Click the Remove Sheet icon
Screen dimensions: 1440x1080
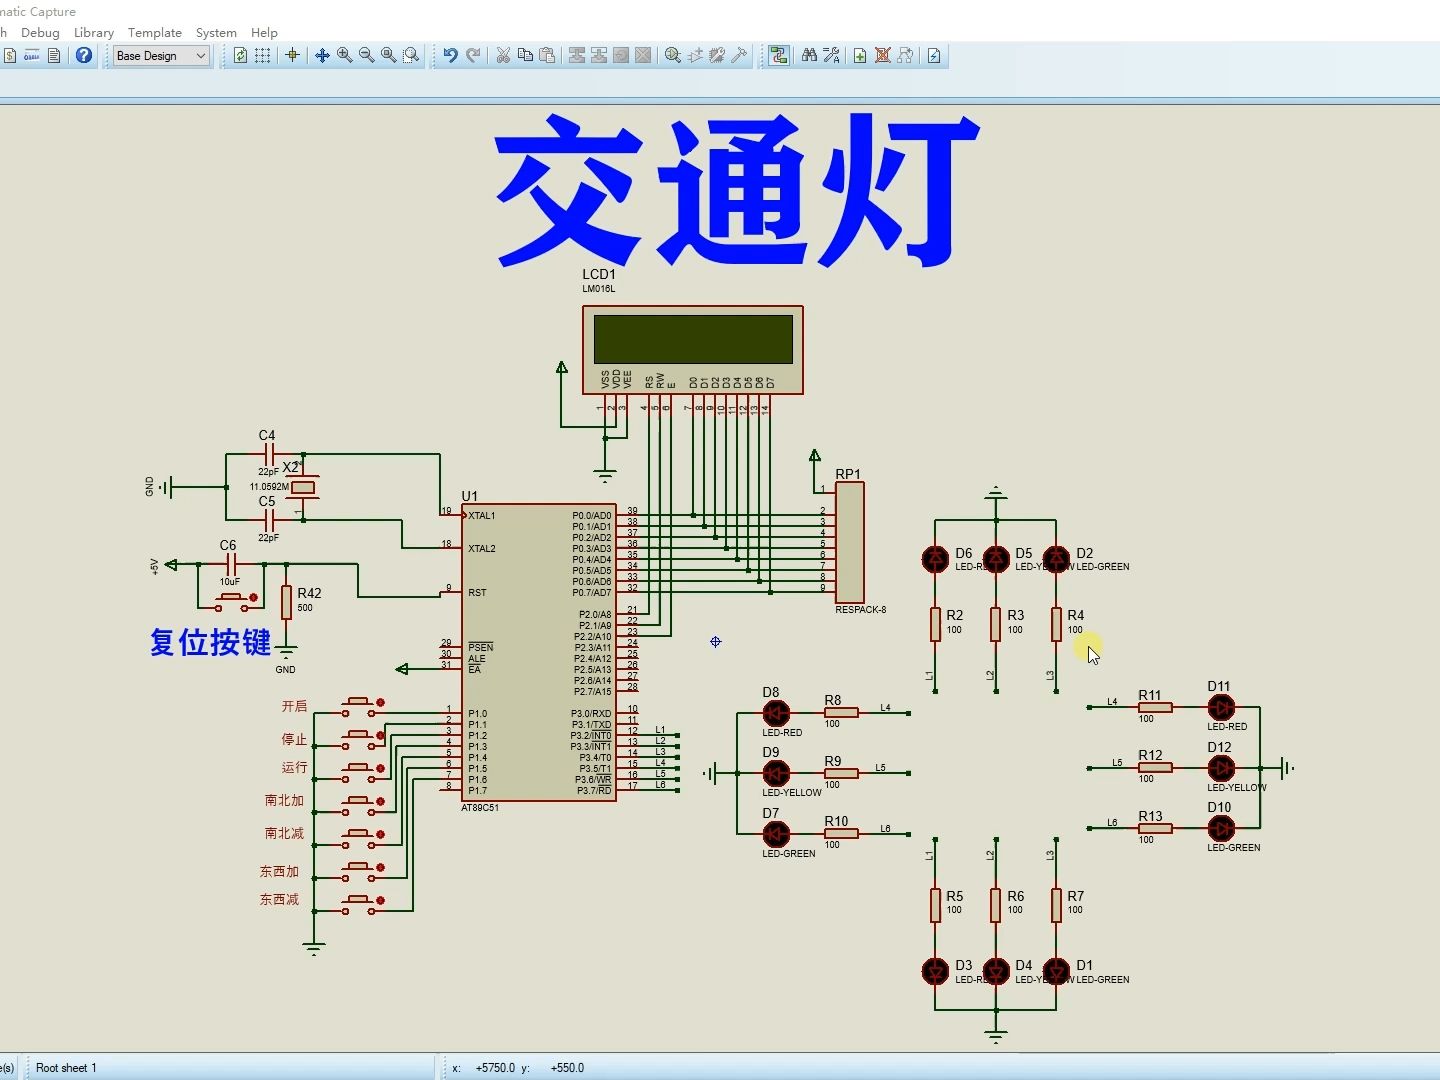click(883, 55)
